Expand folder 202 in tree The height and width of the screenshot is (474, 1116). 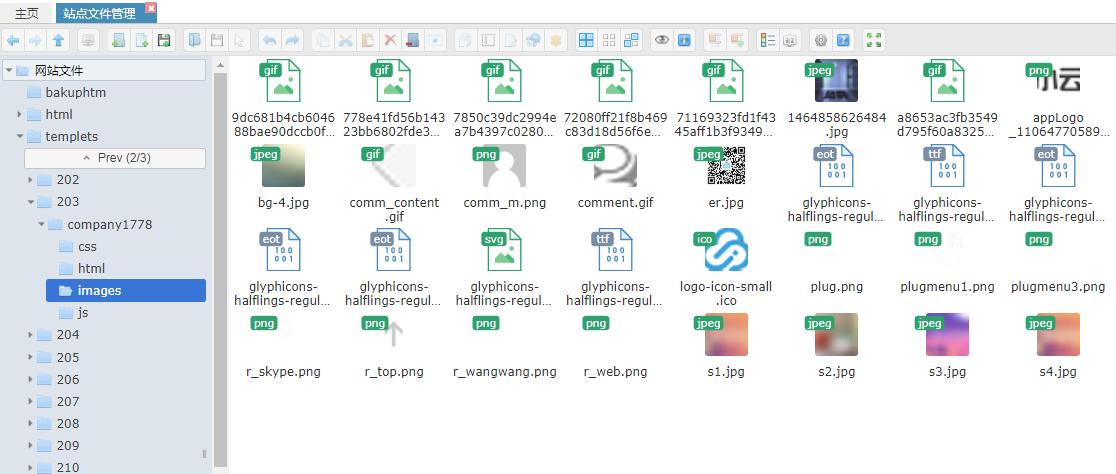point(30,180)
